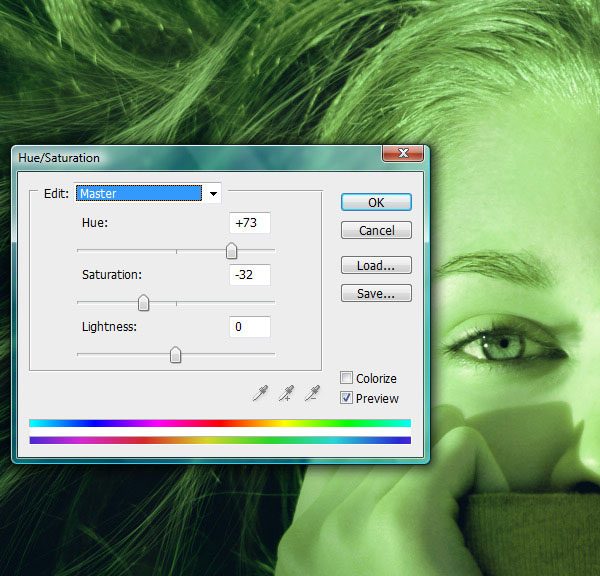This screenshot has width=600, height=576.
Task: Click the Save... settings button
Action: tap(376, 293)
